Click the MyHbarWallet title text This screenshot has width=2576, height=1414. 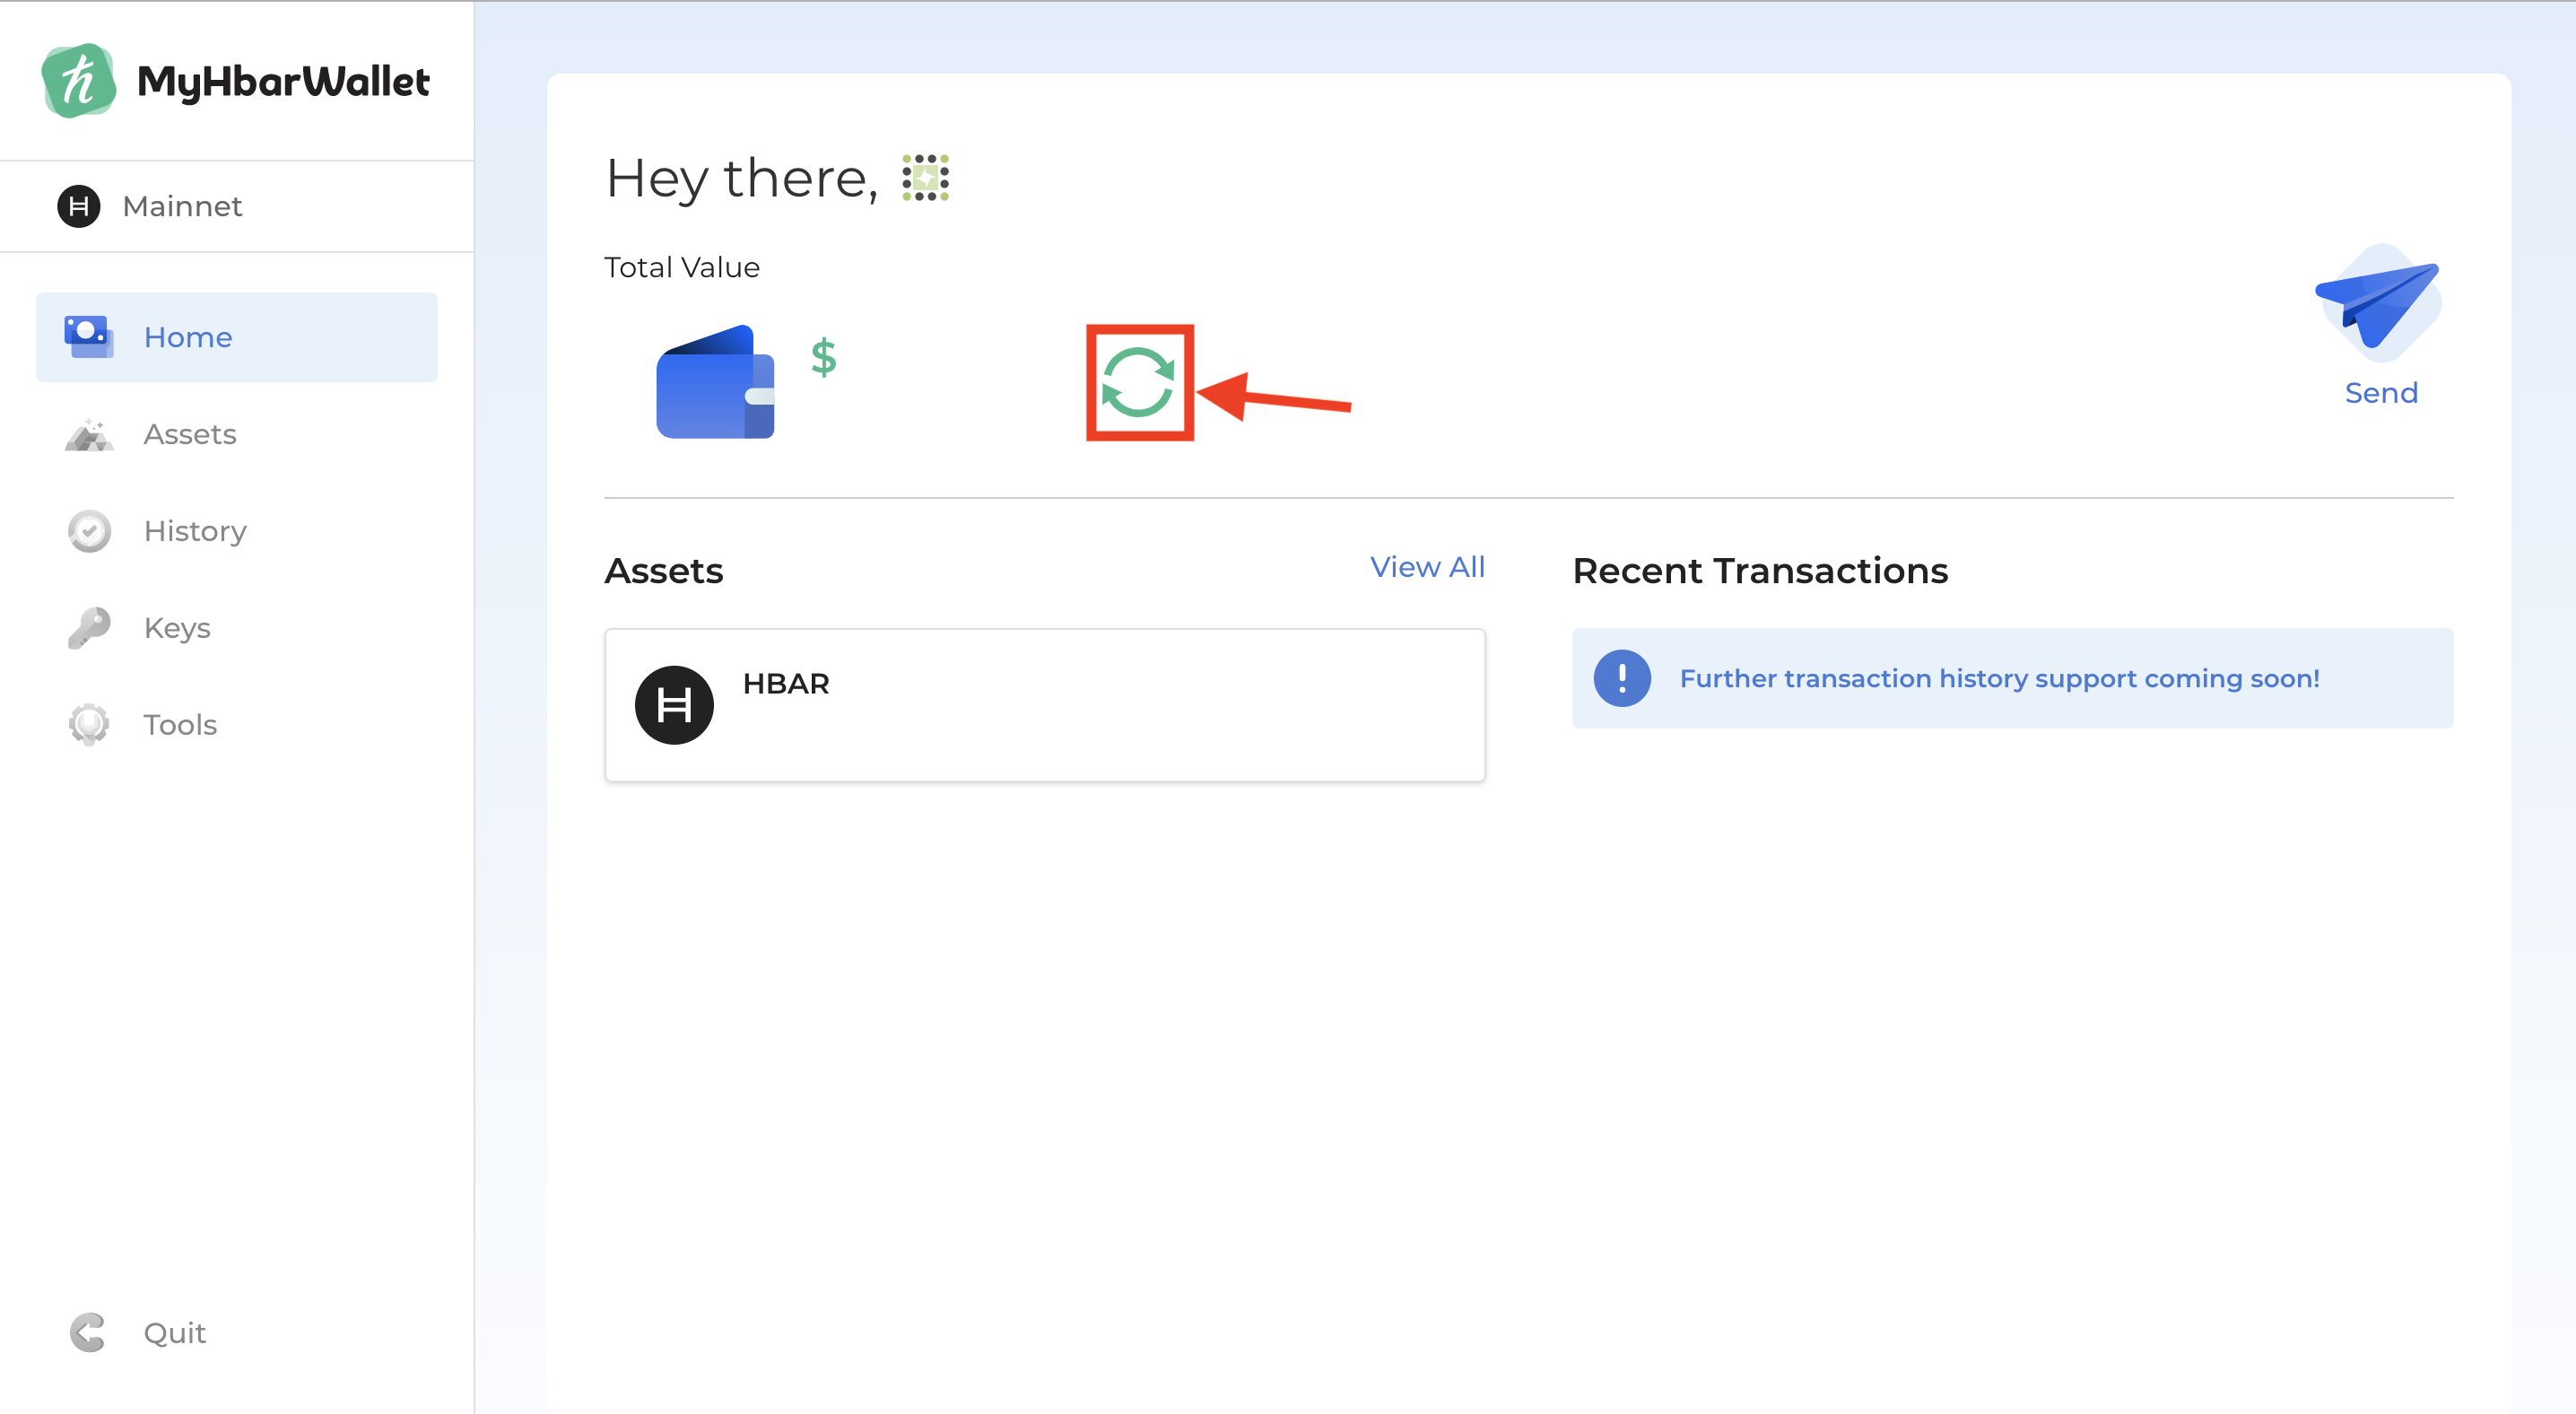coord(283,82)
